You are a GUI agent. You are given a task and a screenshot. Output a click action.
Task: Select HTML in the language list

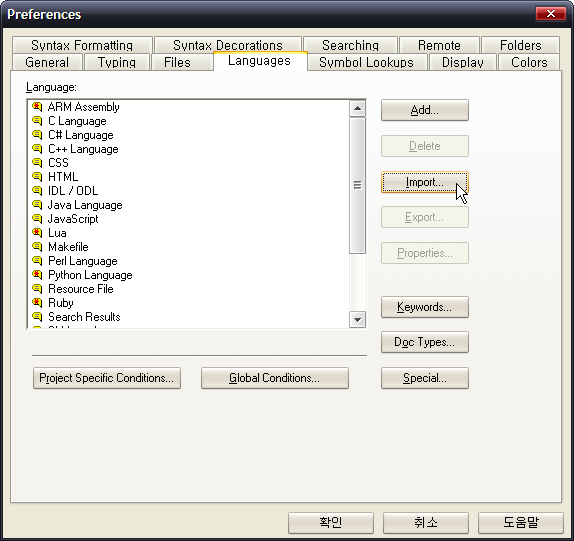tap(63, 176)
